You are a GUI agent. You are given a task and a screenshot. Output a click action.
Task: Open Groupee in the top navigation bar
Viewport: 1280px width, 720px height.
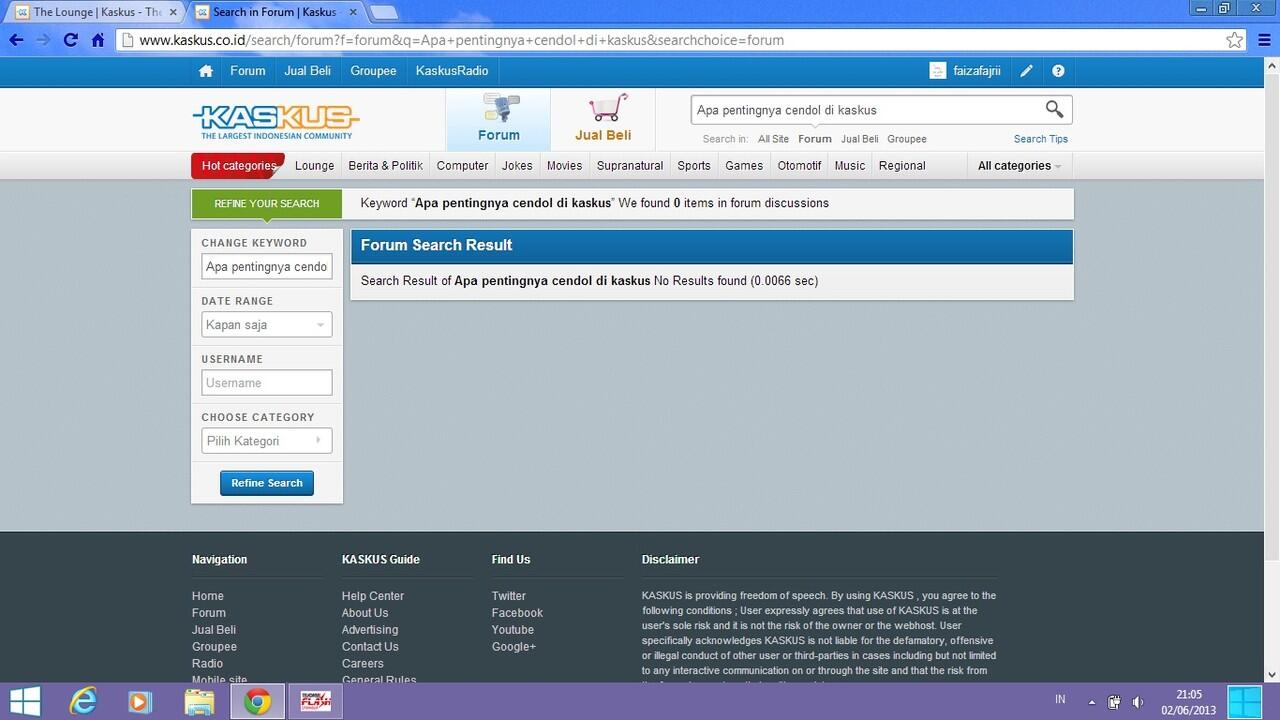373,71
